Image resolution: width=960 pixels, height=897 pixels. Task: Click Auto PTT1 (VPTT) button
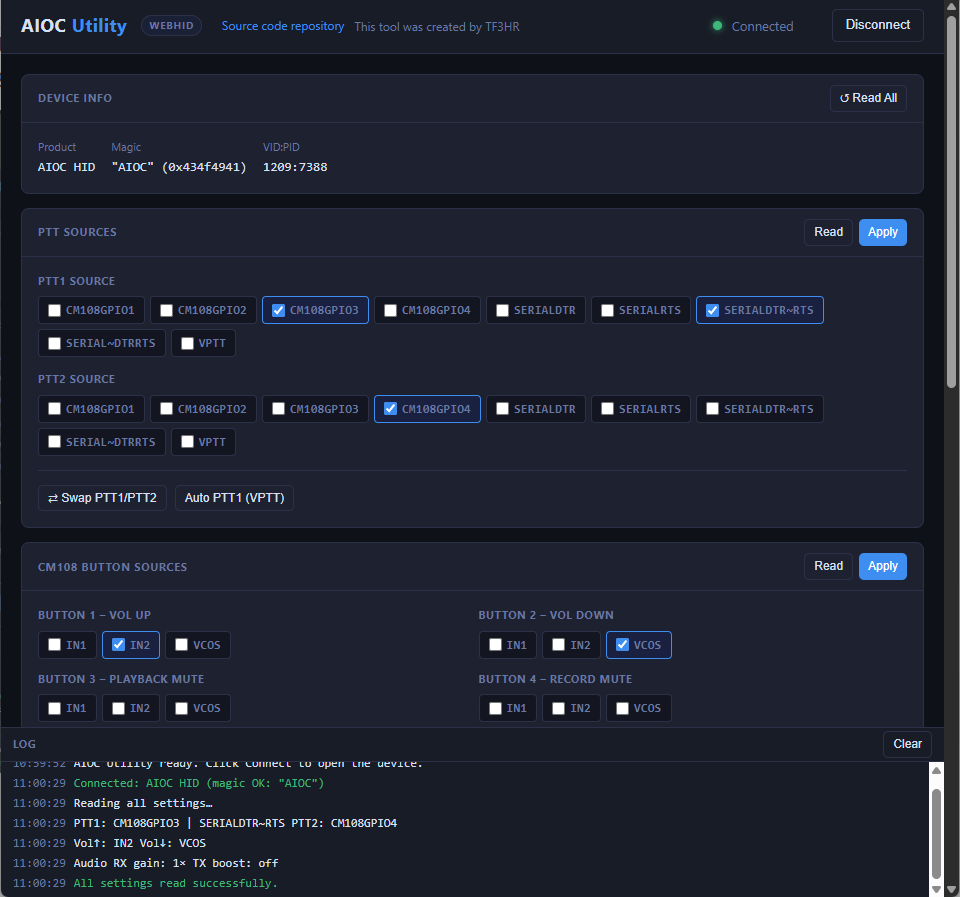pyautogui.click(x=234, y=498)
